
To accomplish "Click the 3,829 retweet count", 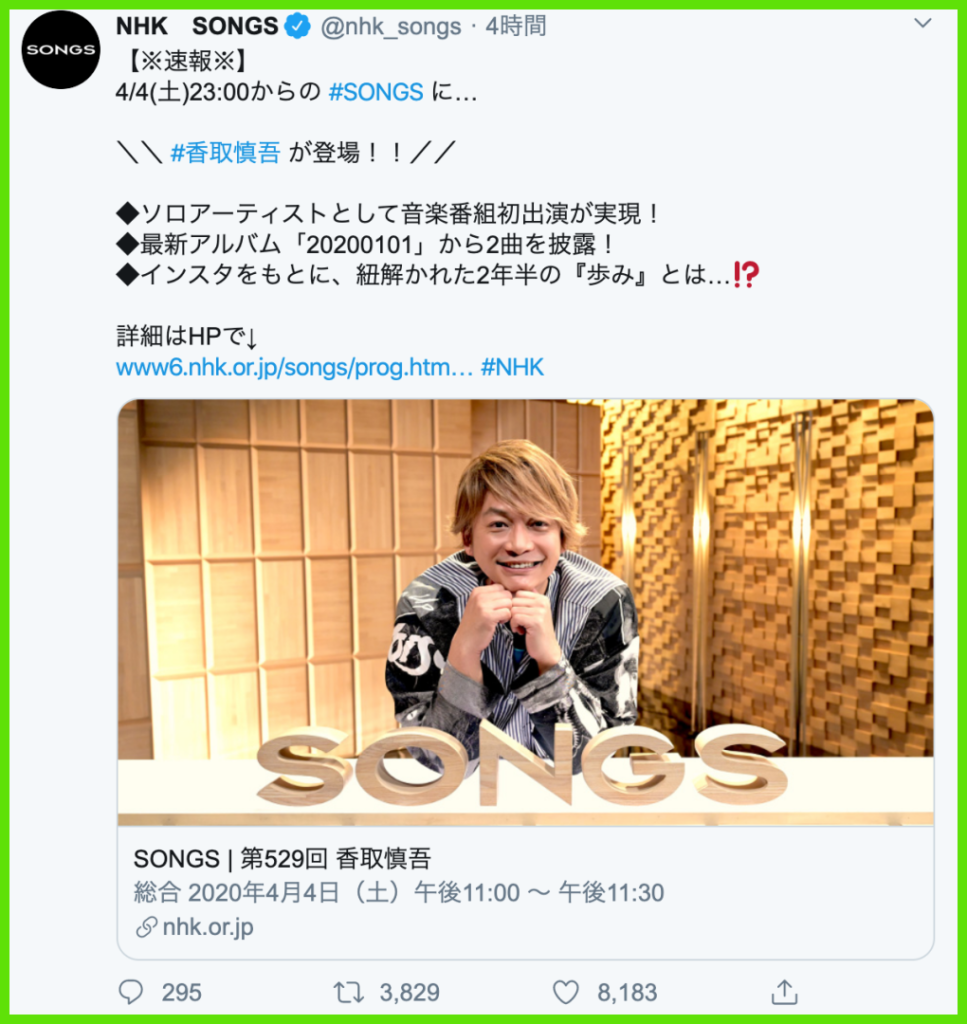I will [x=409, y=993].
